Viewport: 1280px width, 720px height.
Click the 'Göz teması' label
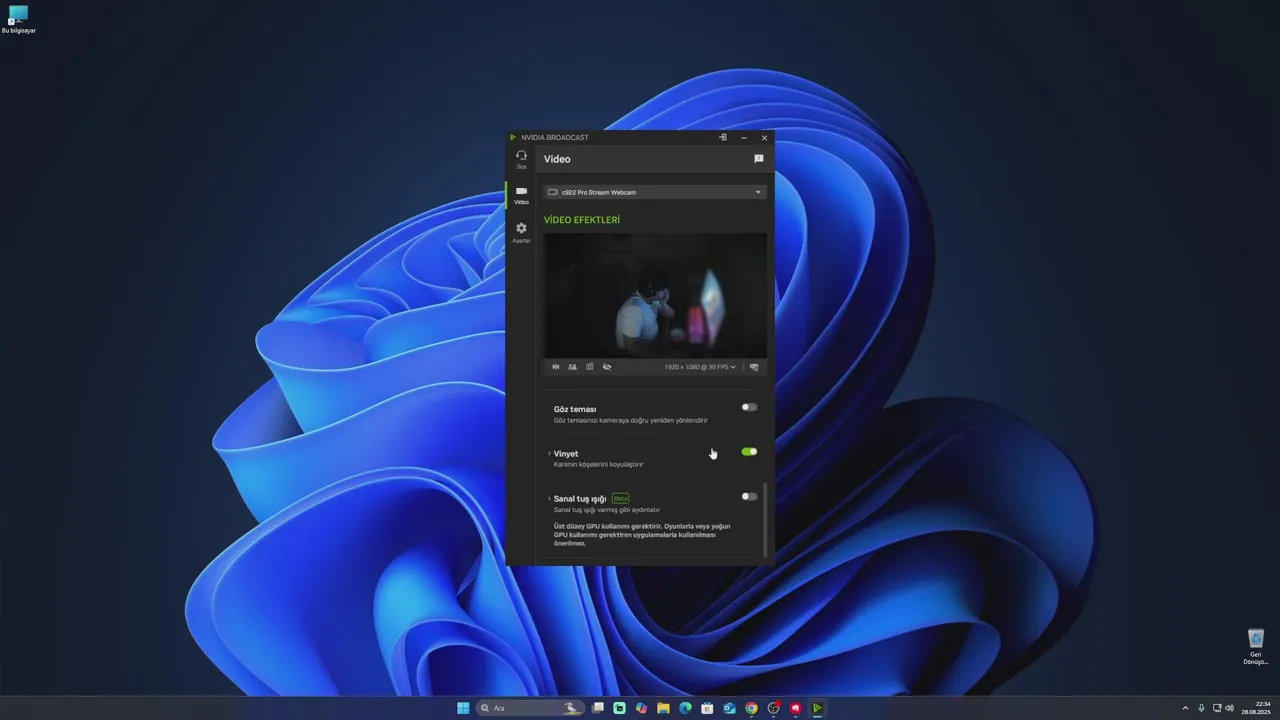click(575, 409)
